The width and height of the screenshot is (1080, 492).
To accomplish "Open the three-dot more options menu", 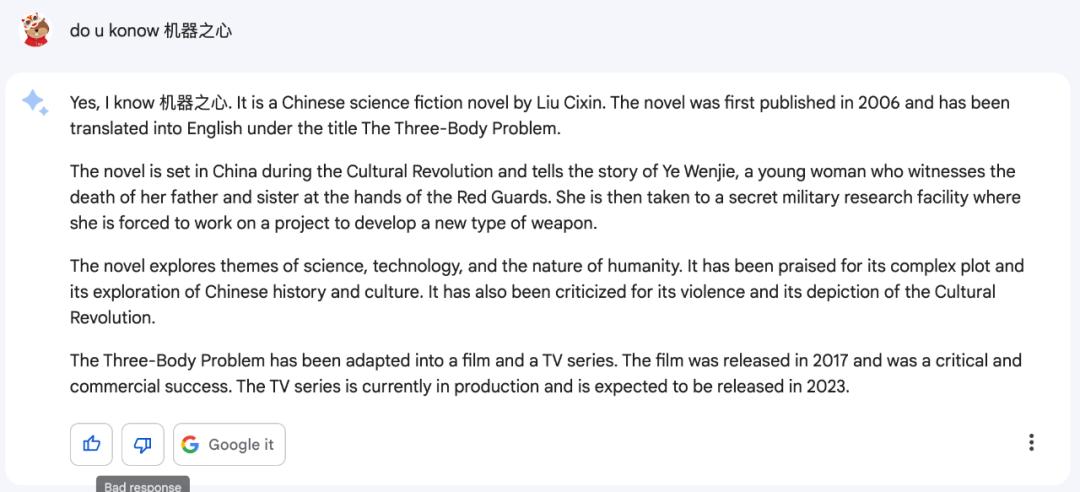I will coord(1031,443).
